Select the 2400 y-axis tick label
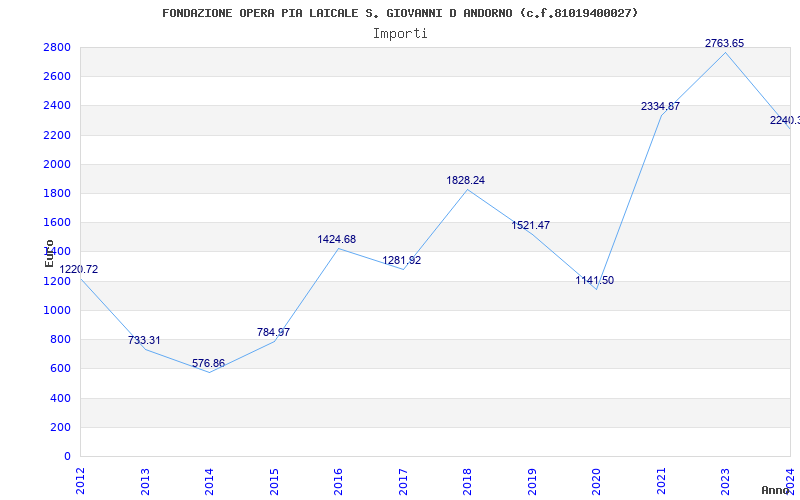Viewport: 800px width, 500px height. click(57, 106)
